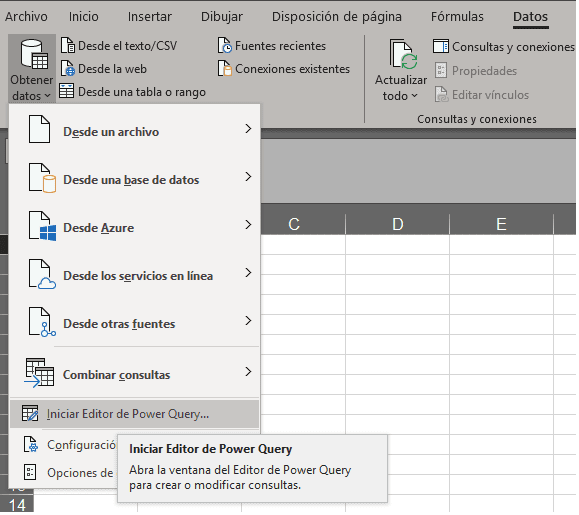
Task: Switch to the Insertar tab
Action: point(150,17)
